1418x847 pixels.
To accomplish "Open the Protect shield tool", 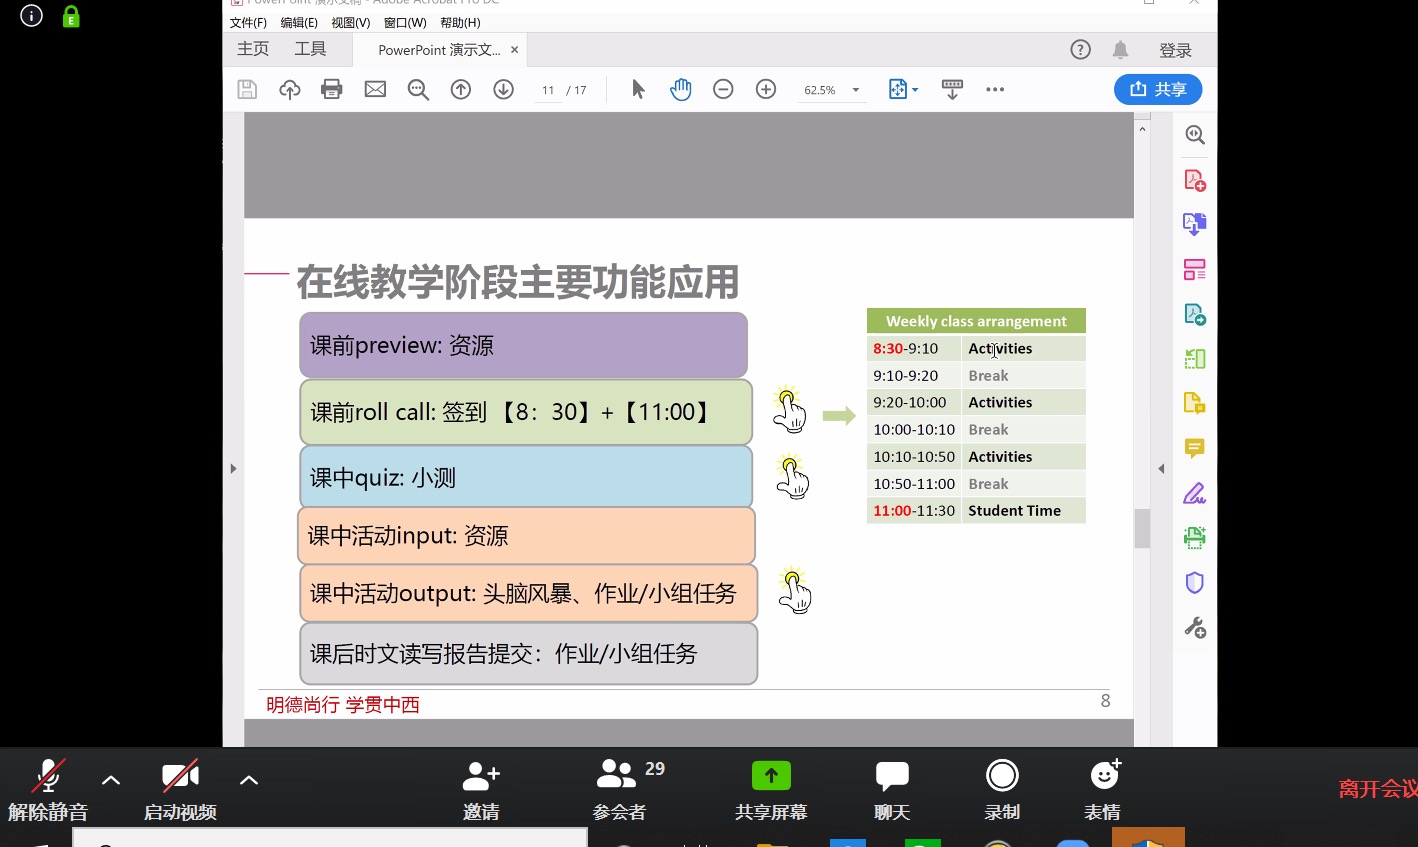I will [1194, 581].
